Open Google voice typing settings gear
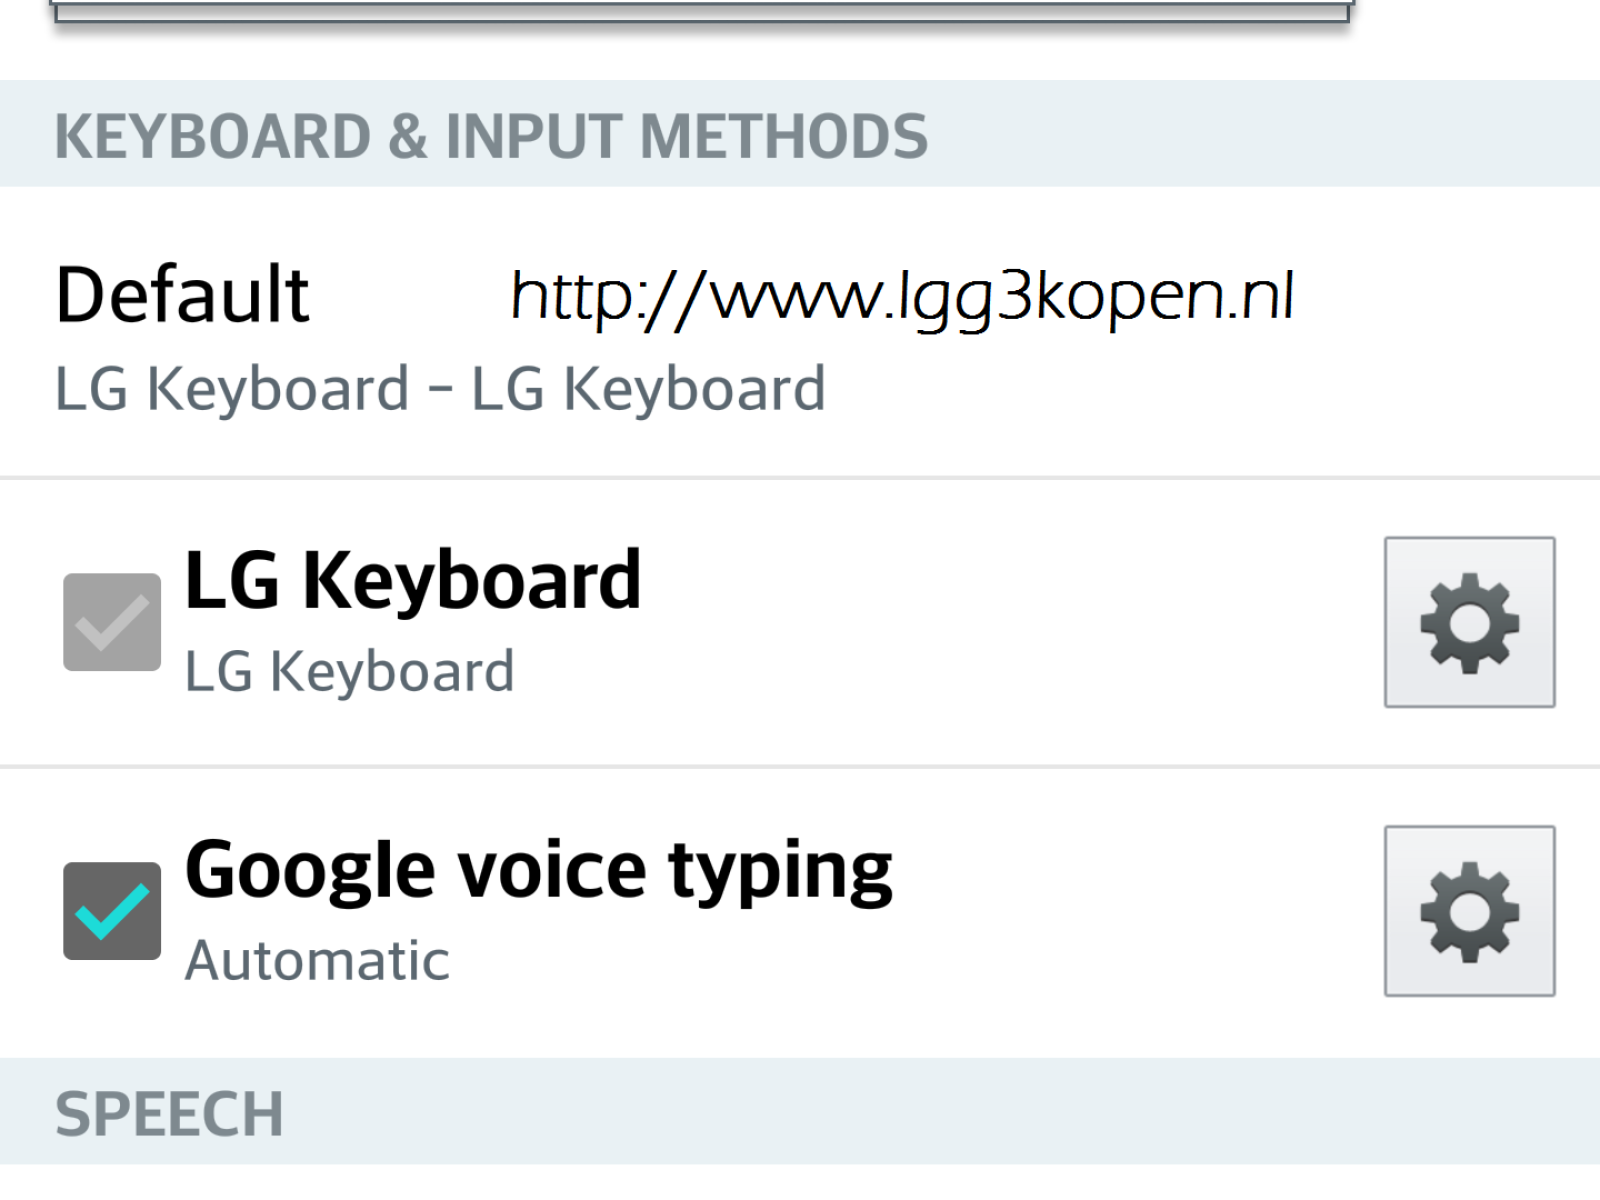Image resolution: width=1600 pixels, height=1200 pixels. (1469, 911)
